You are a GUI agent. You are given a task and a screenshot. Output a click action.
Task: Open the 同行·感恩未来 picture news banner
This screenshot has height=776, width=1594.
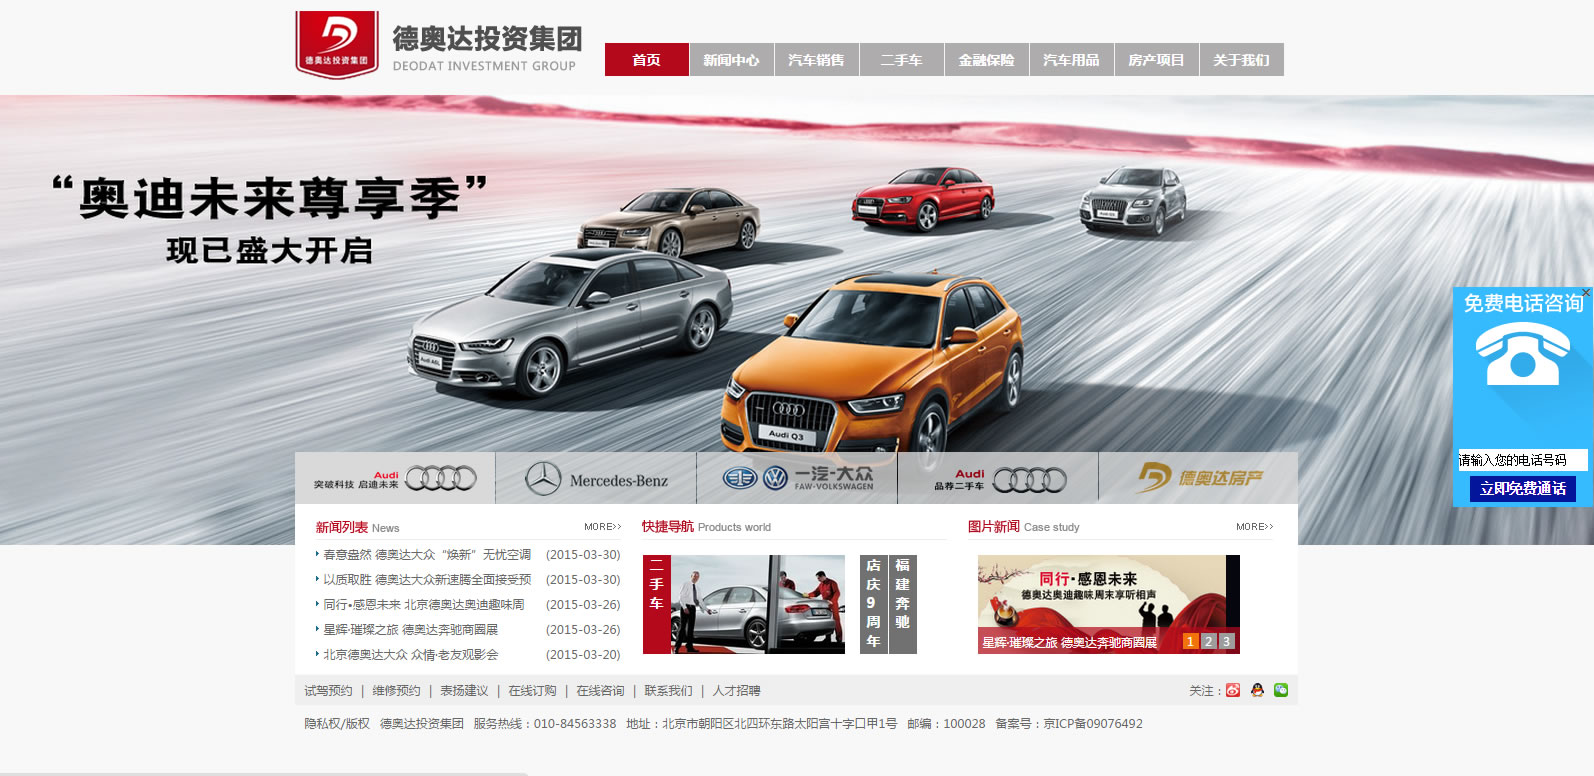tap(1108, 604)
